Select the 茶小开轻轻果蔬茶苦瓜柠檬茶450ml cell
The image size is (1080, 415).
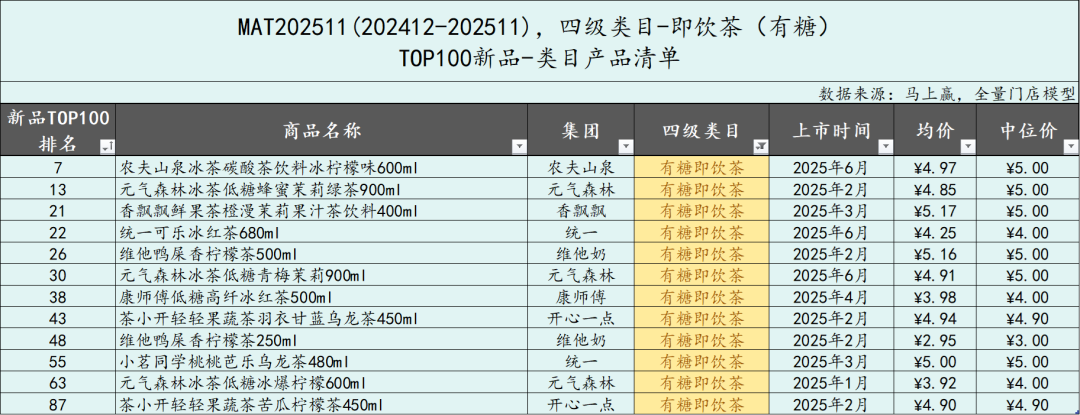click(250, 405)
